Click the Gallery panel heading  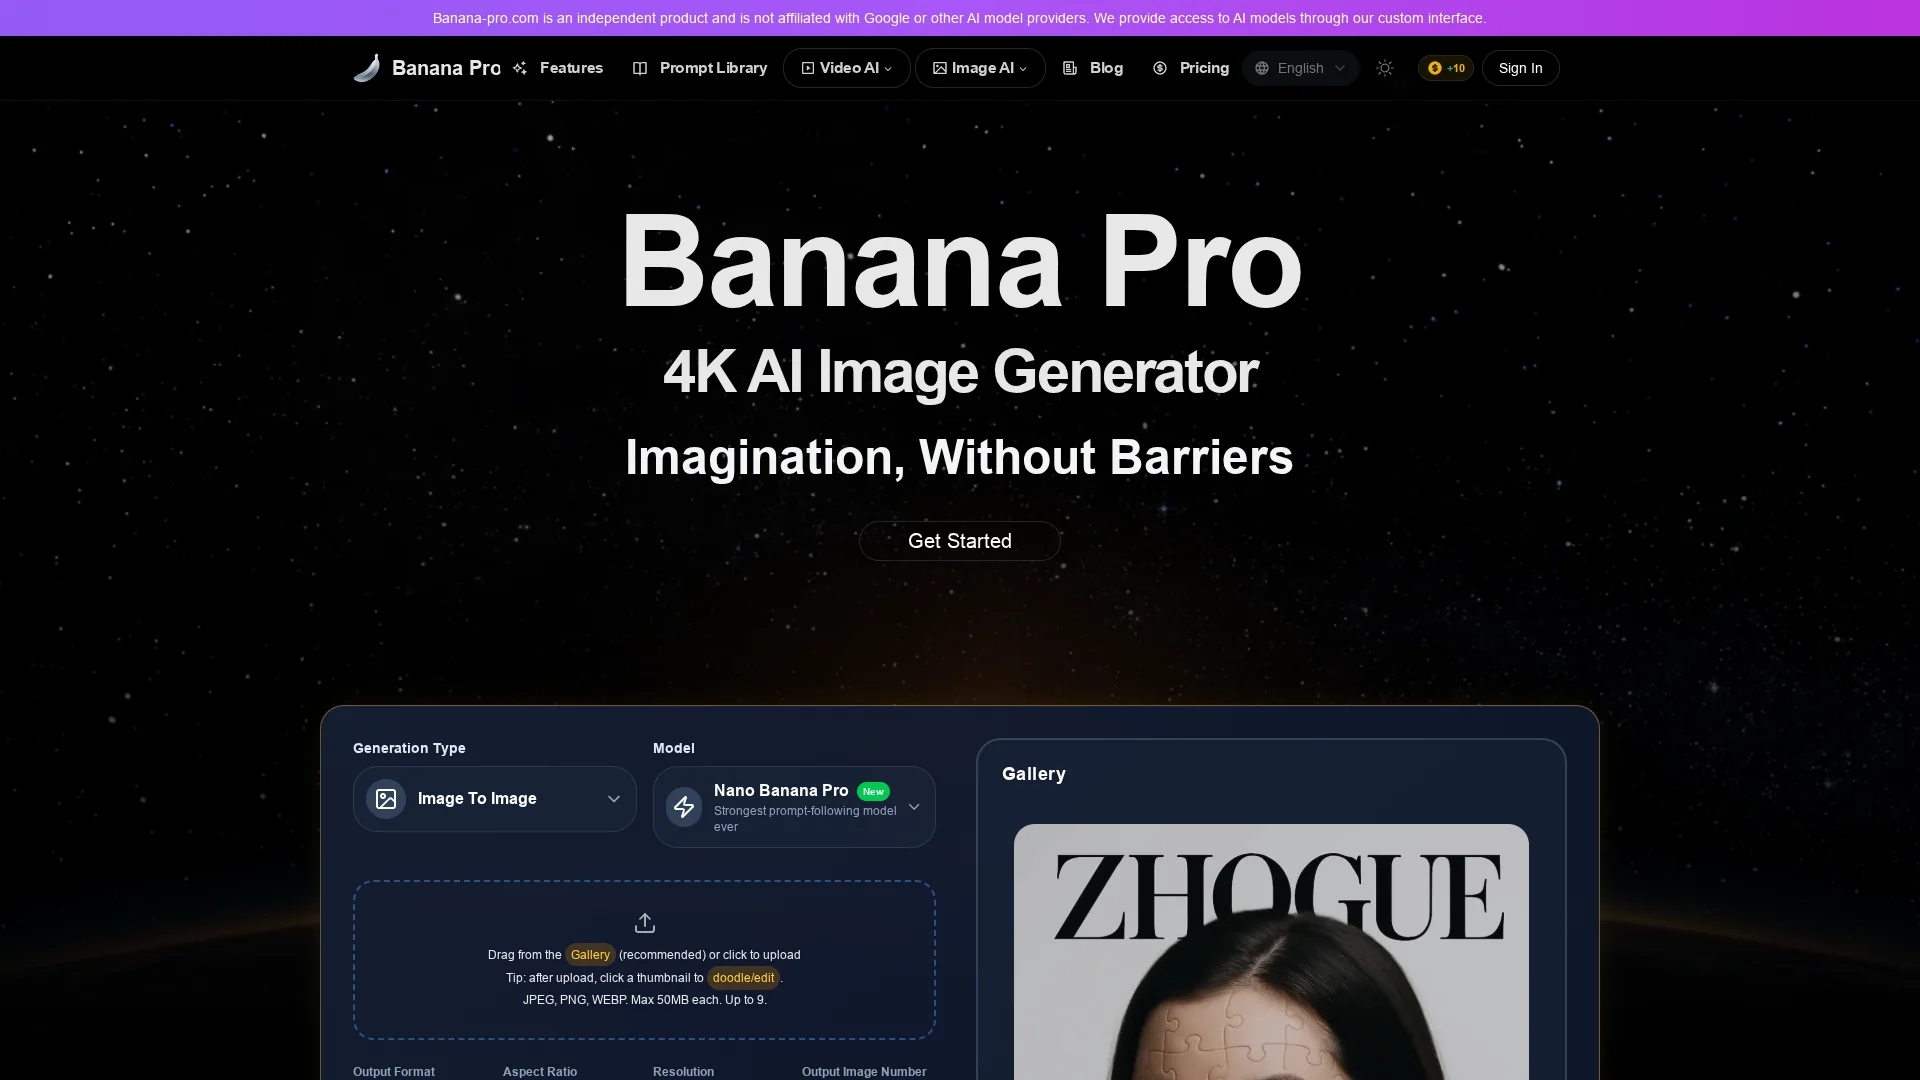(x=1034, y=774)
